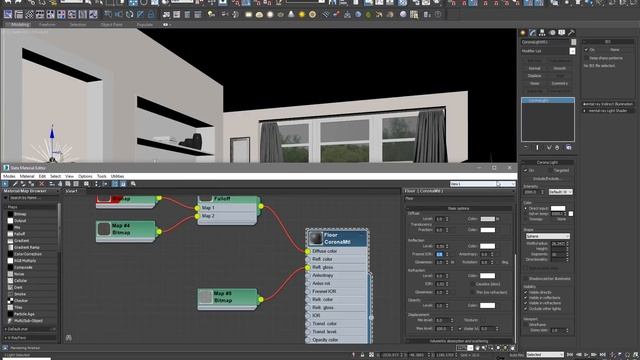Select the Checker map in browser list
The image size is (640, 360).
[20, 301]
